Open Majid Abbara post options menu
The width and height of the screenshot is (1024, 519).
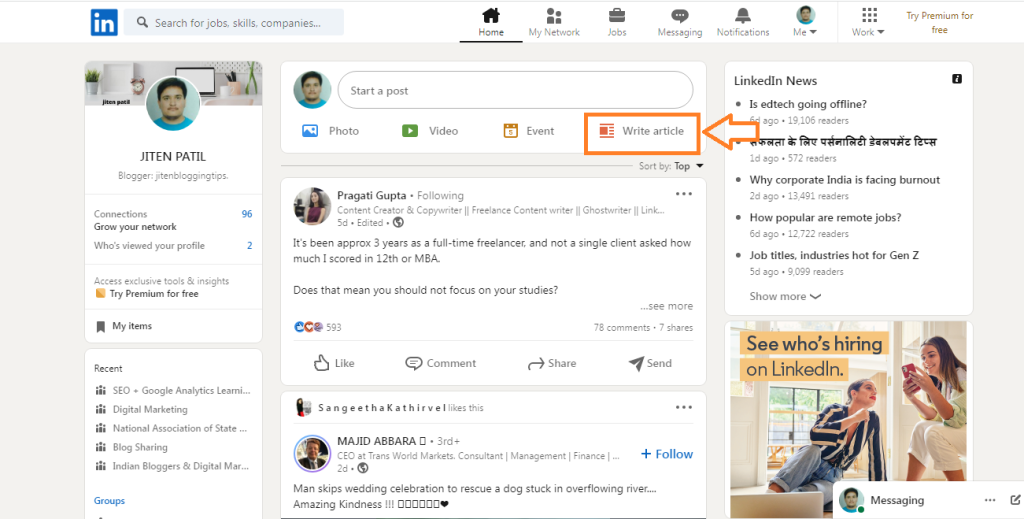pyautogui.click(x=684, y=407)
